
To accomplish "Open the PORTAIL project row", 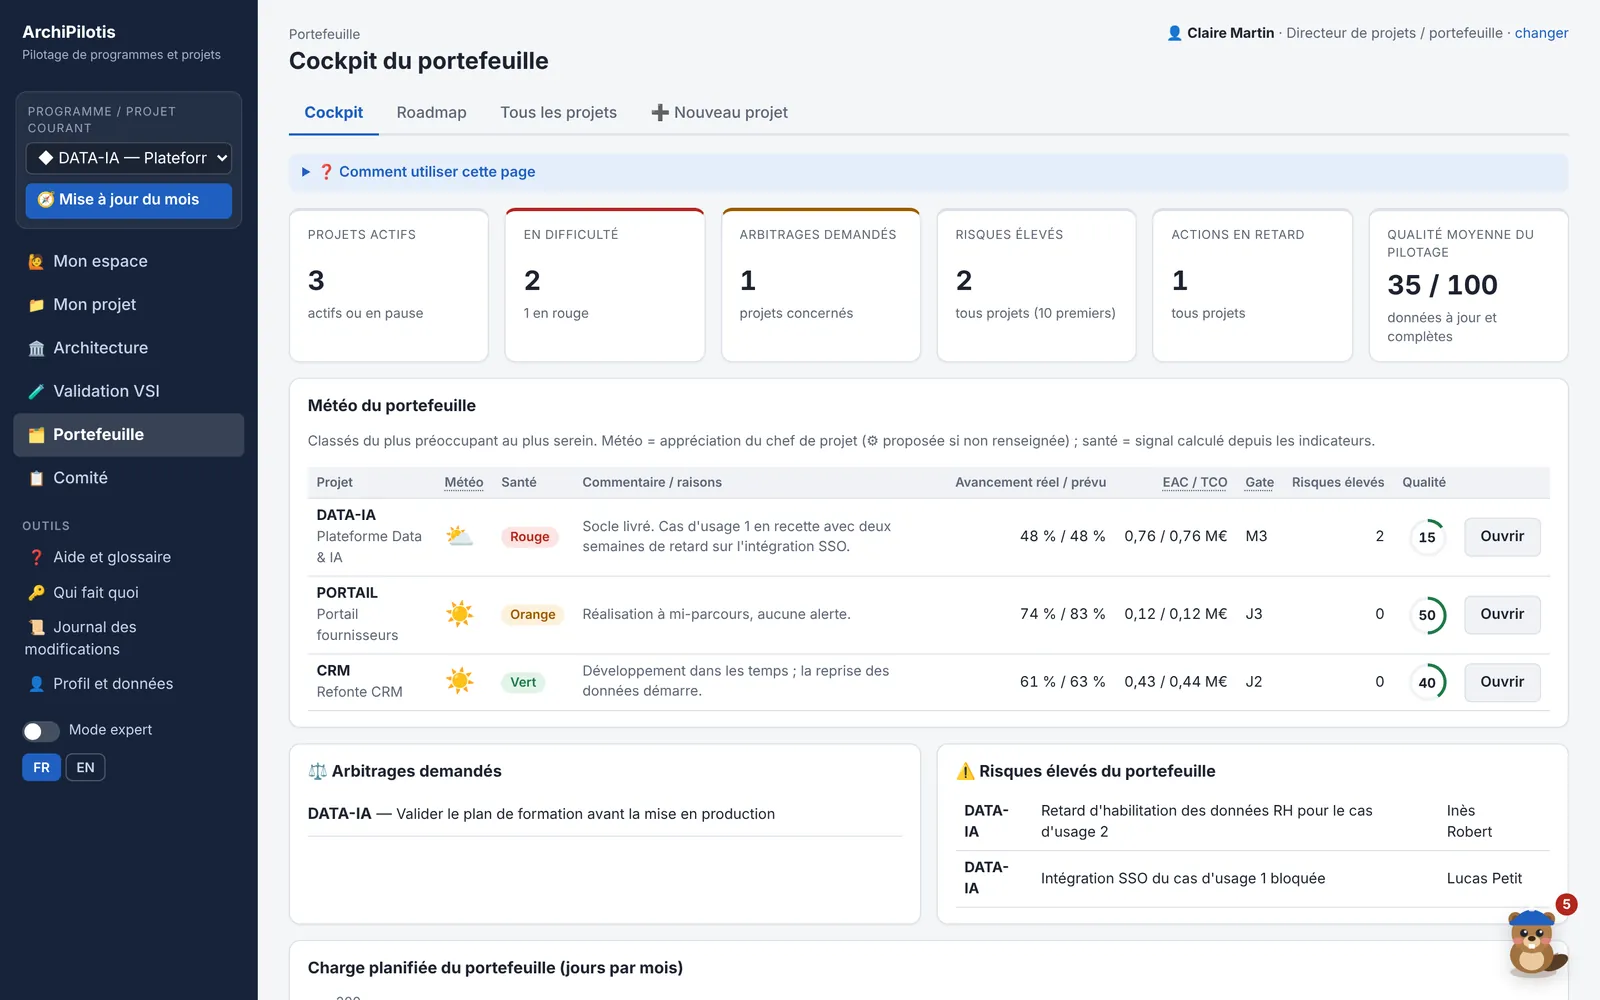I will pos(1502,615).
